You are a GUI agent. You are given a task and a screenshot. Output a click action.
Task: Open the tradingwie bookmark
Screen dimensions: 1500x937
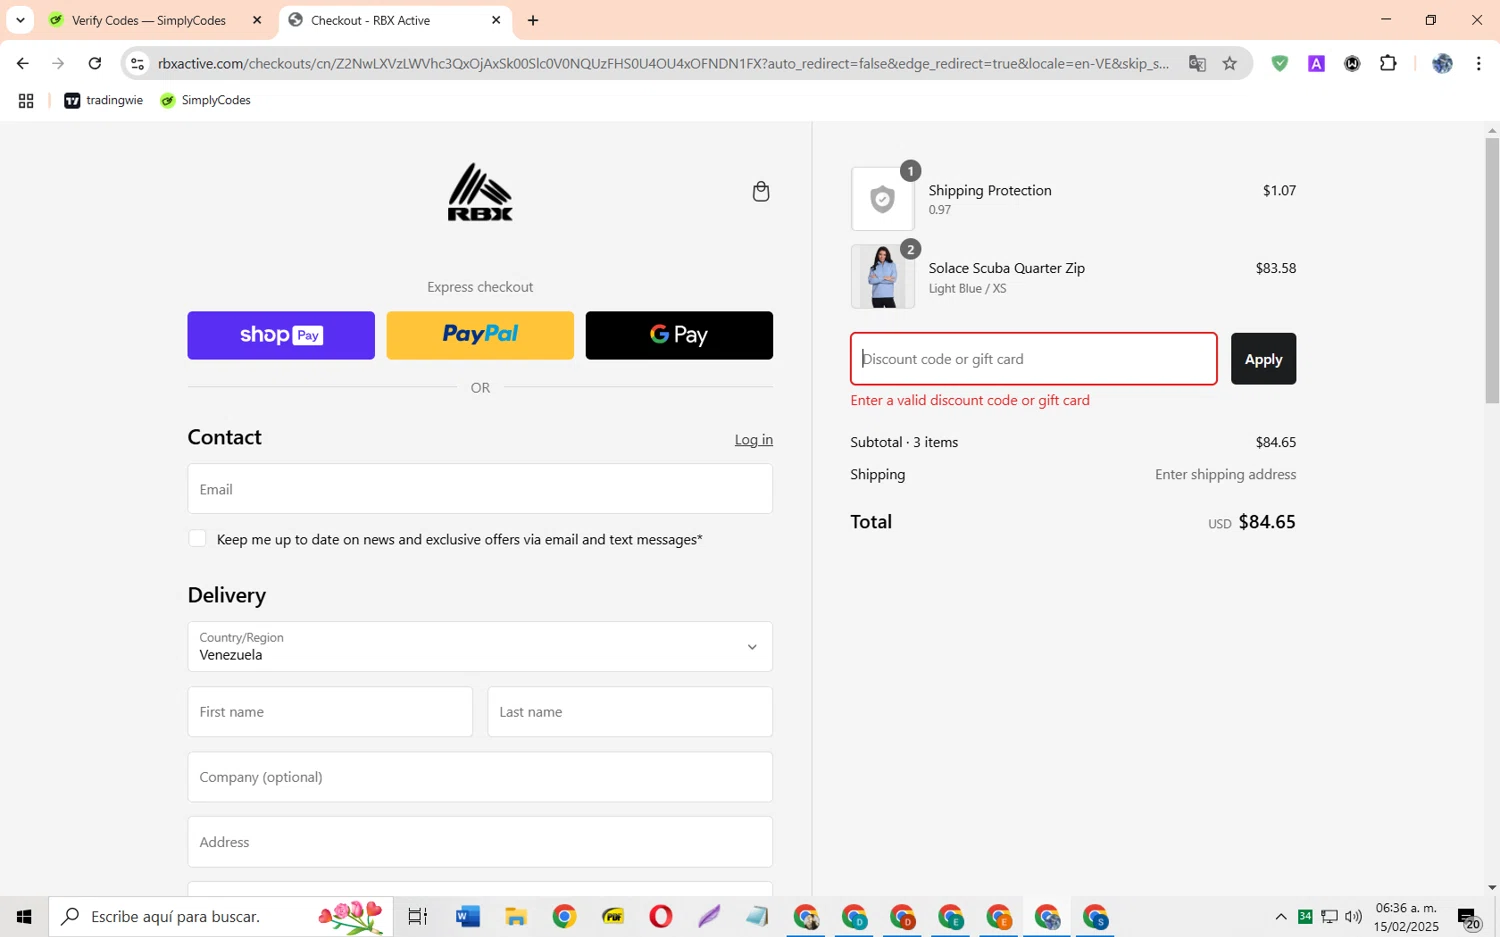pos(104,100)
